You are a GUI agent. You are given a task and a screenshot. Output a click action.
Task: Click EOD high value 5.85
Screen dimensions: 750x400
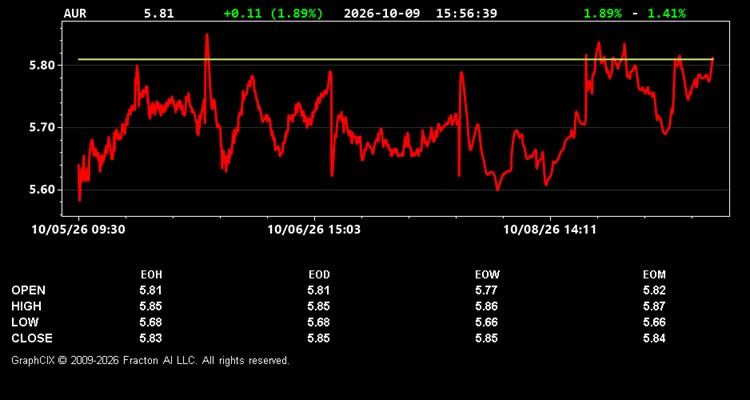319,306
